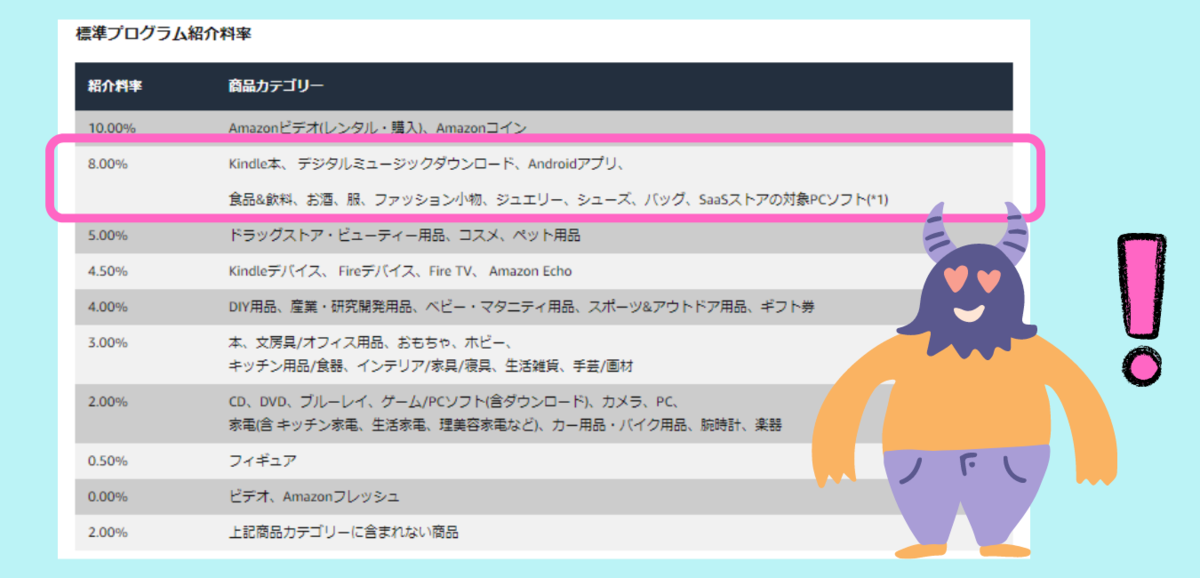Select the 2.00% cell beside CD、DVD
Image resolution: width=1200 pixels, height=578 pixels.
coord(108,402)
